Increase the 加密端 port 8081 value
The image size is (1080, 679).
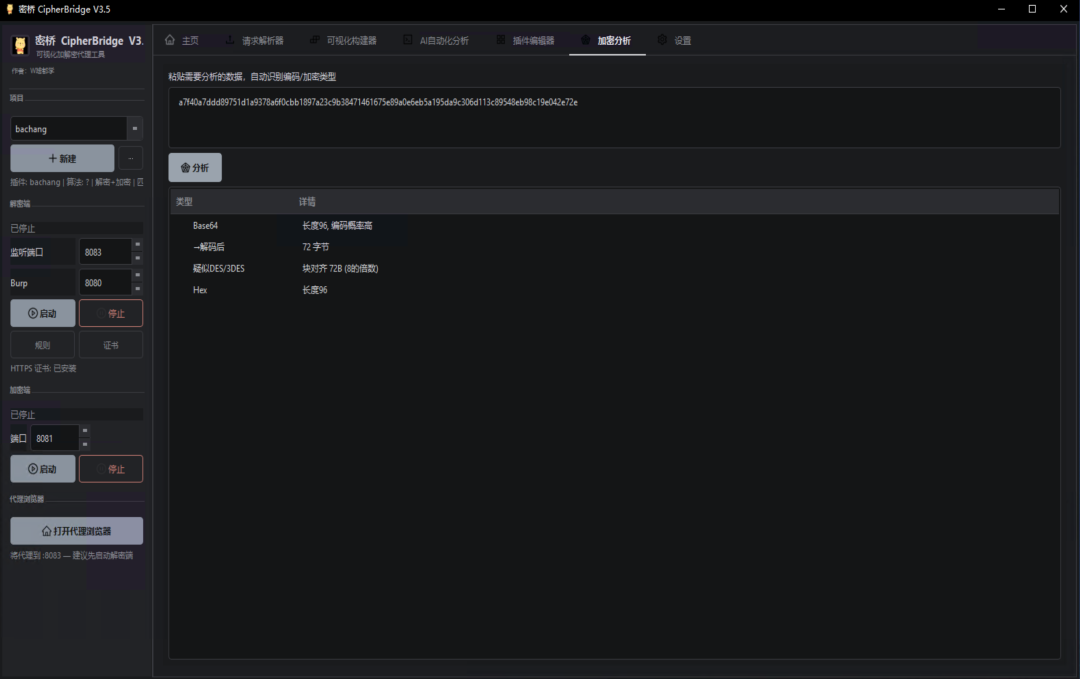point(85,431)
